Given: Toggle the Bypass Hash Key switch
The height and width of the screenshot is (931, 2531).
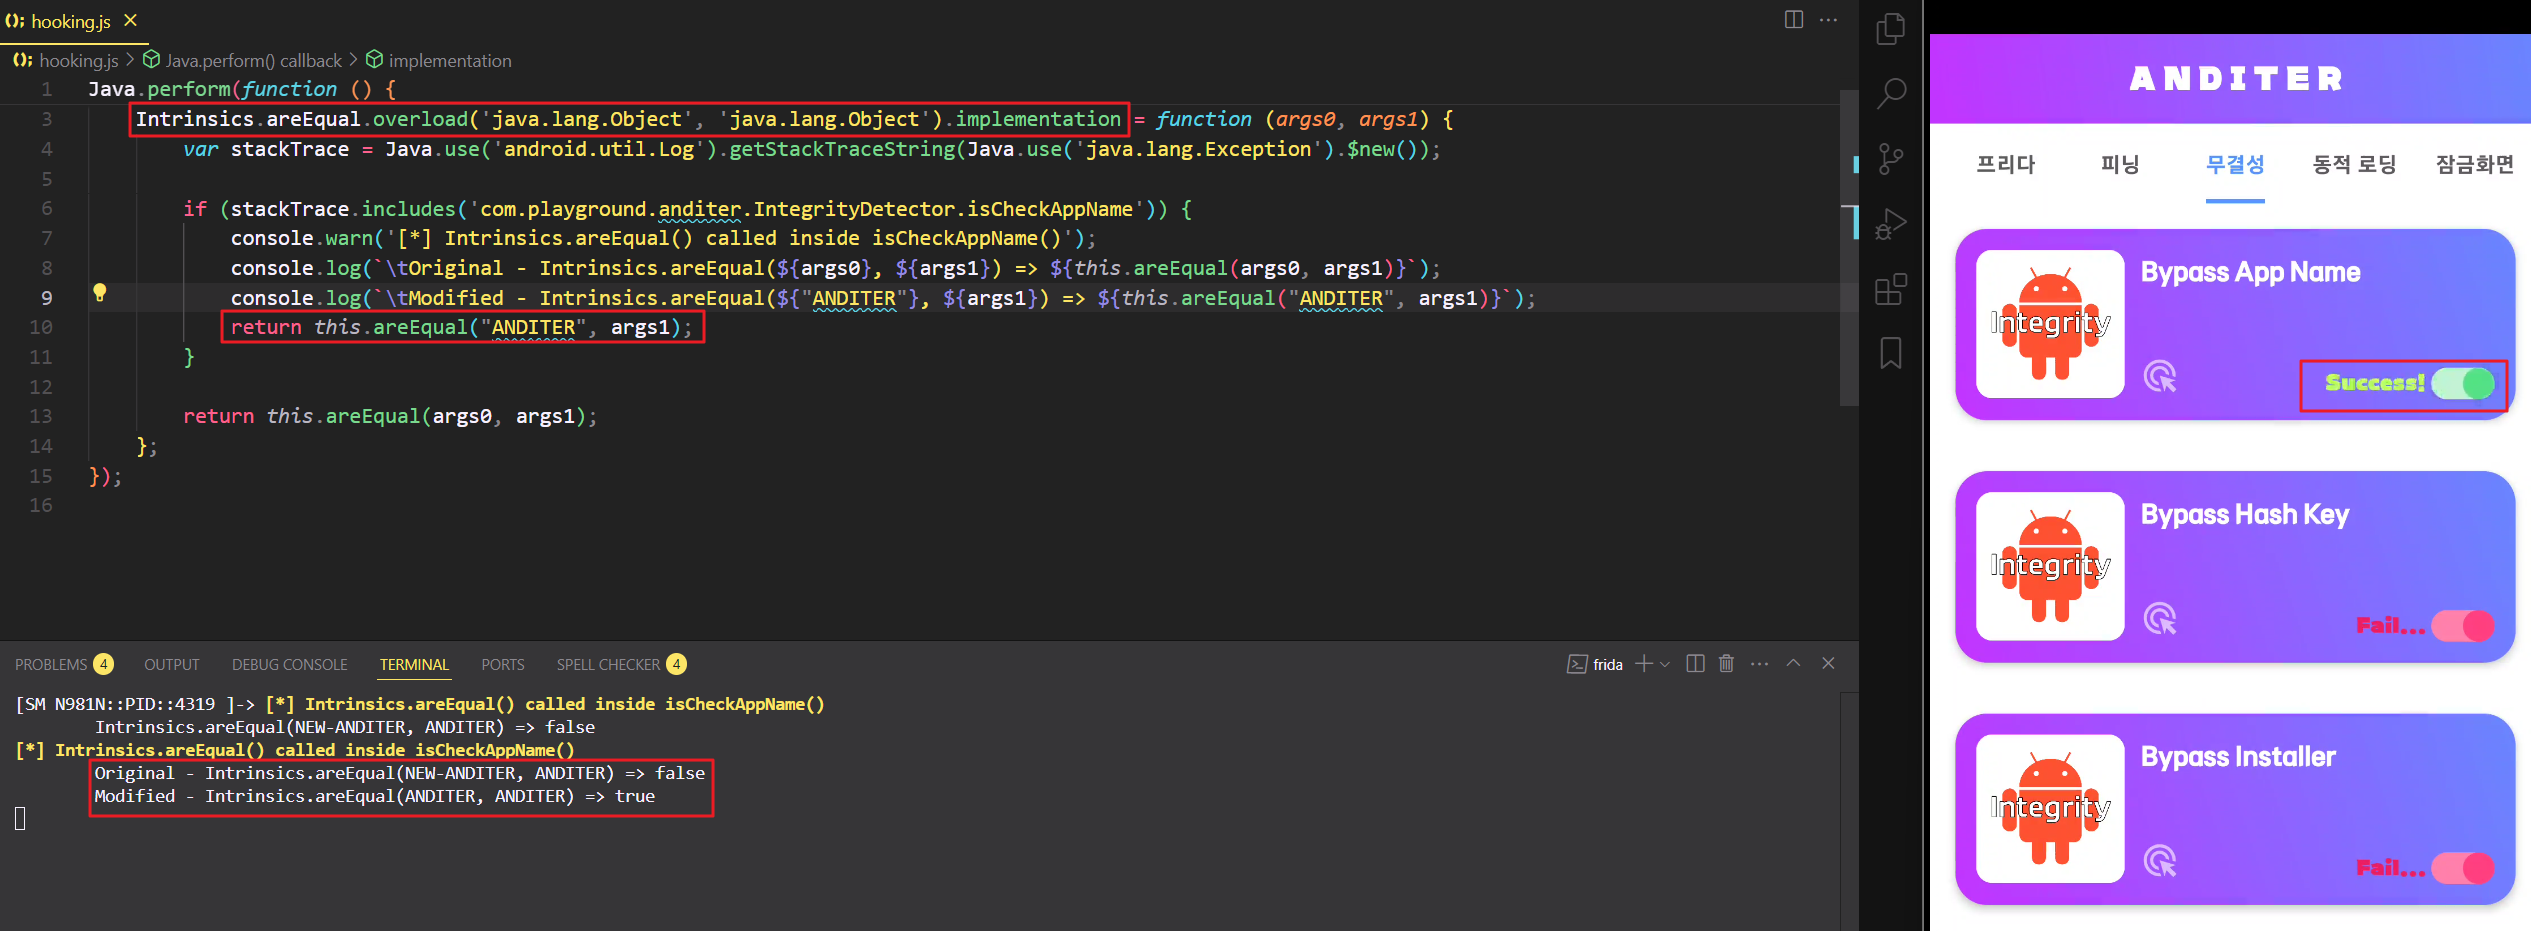Looking at the screenshot, I should pos(2463,626).
